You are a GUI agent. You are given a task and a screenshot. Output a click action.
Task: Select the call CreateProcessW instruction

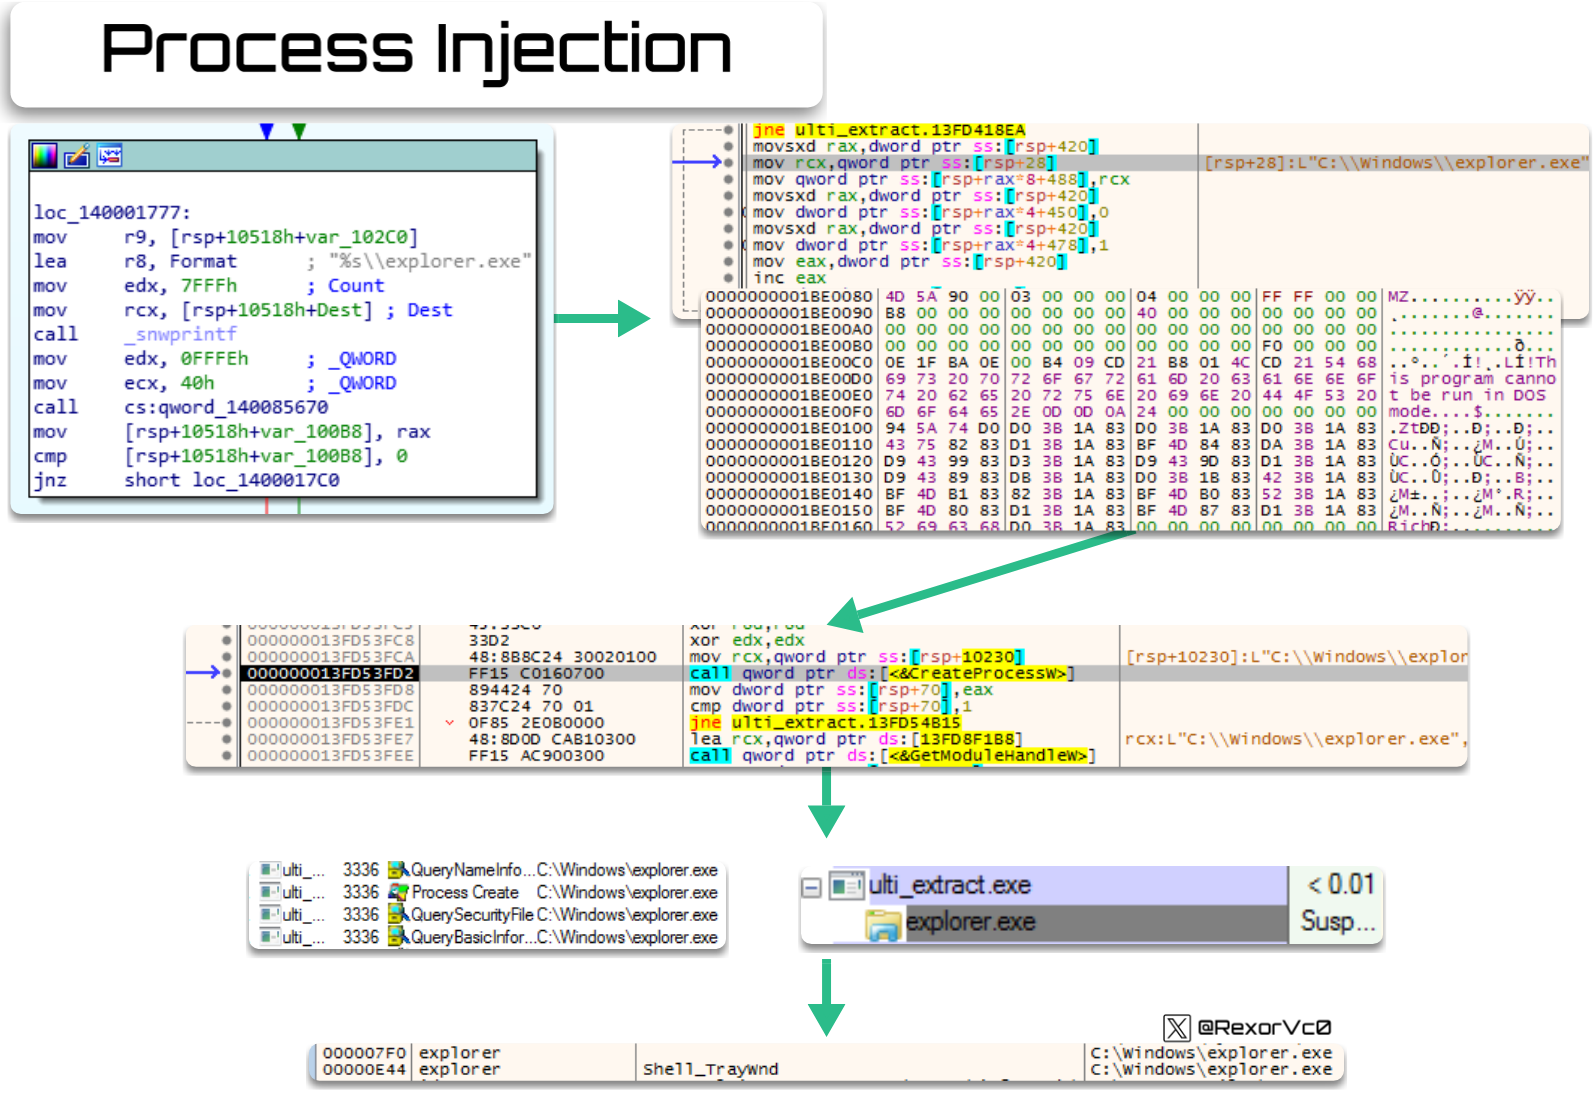(x=882, y=674)
